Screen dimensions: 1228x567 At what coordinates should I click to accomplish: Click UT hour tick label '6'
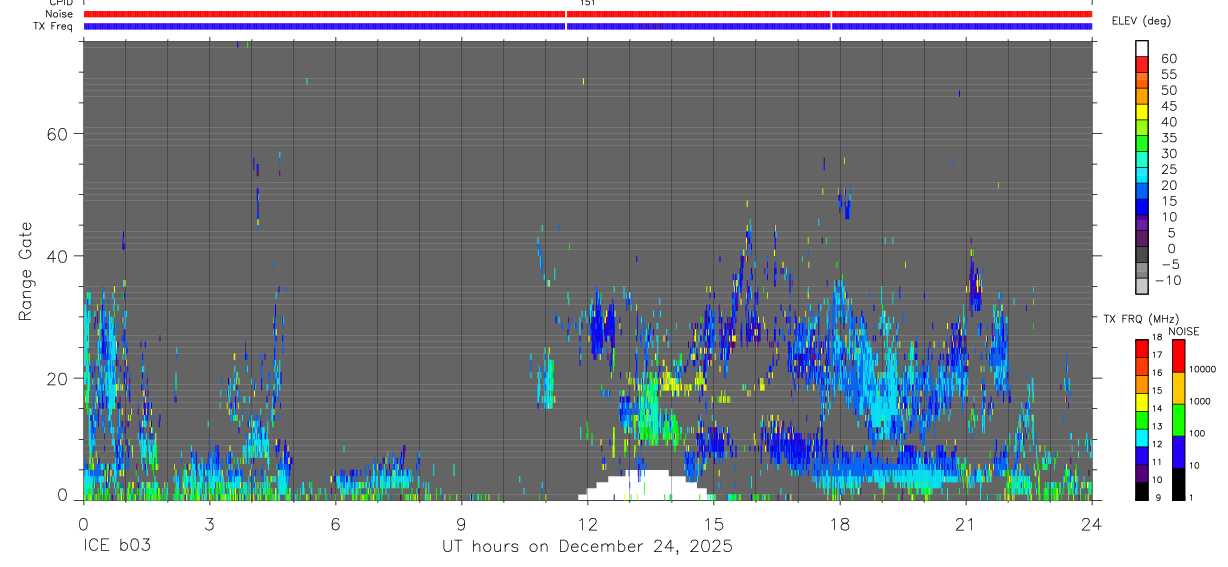(x=335, y=524)
